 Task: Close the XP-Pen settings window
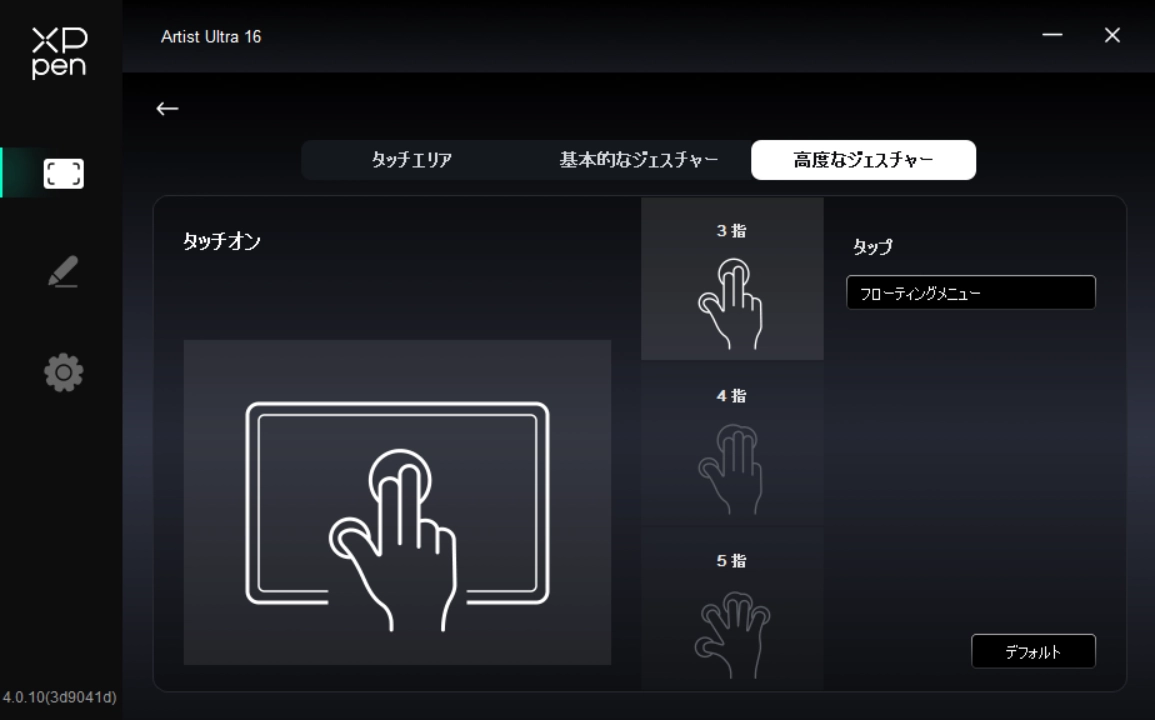pyautogui.click(x=1112, y=36)
